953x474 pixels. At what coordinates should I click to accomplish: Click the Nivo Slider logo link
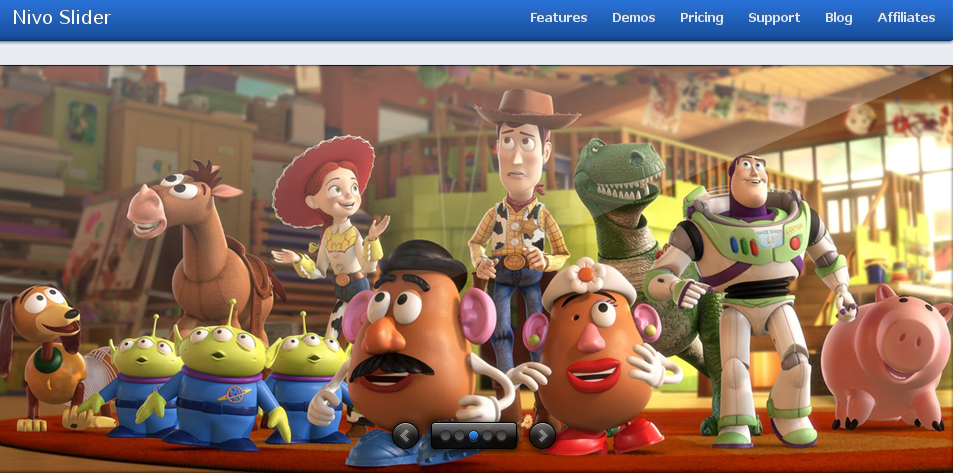click(x=61, y=17)
